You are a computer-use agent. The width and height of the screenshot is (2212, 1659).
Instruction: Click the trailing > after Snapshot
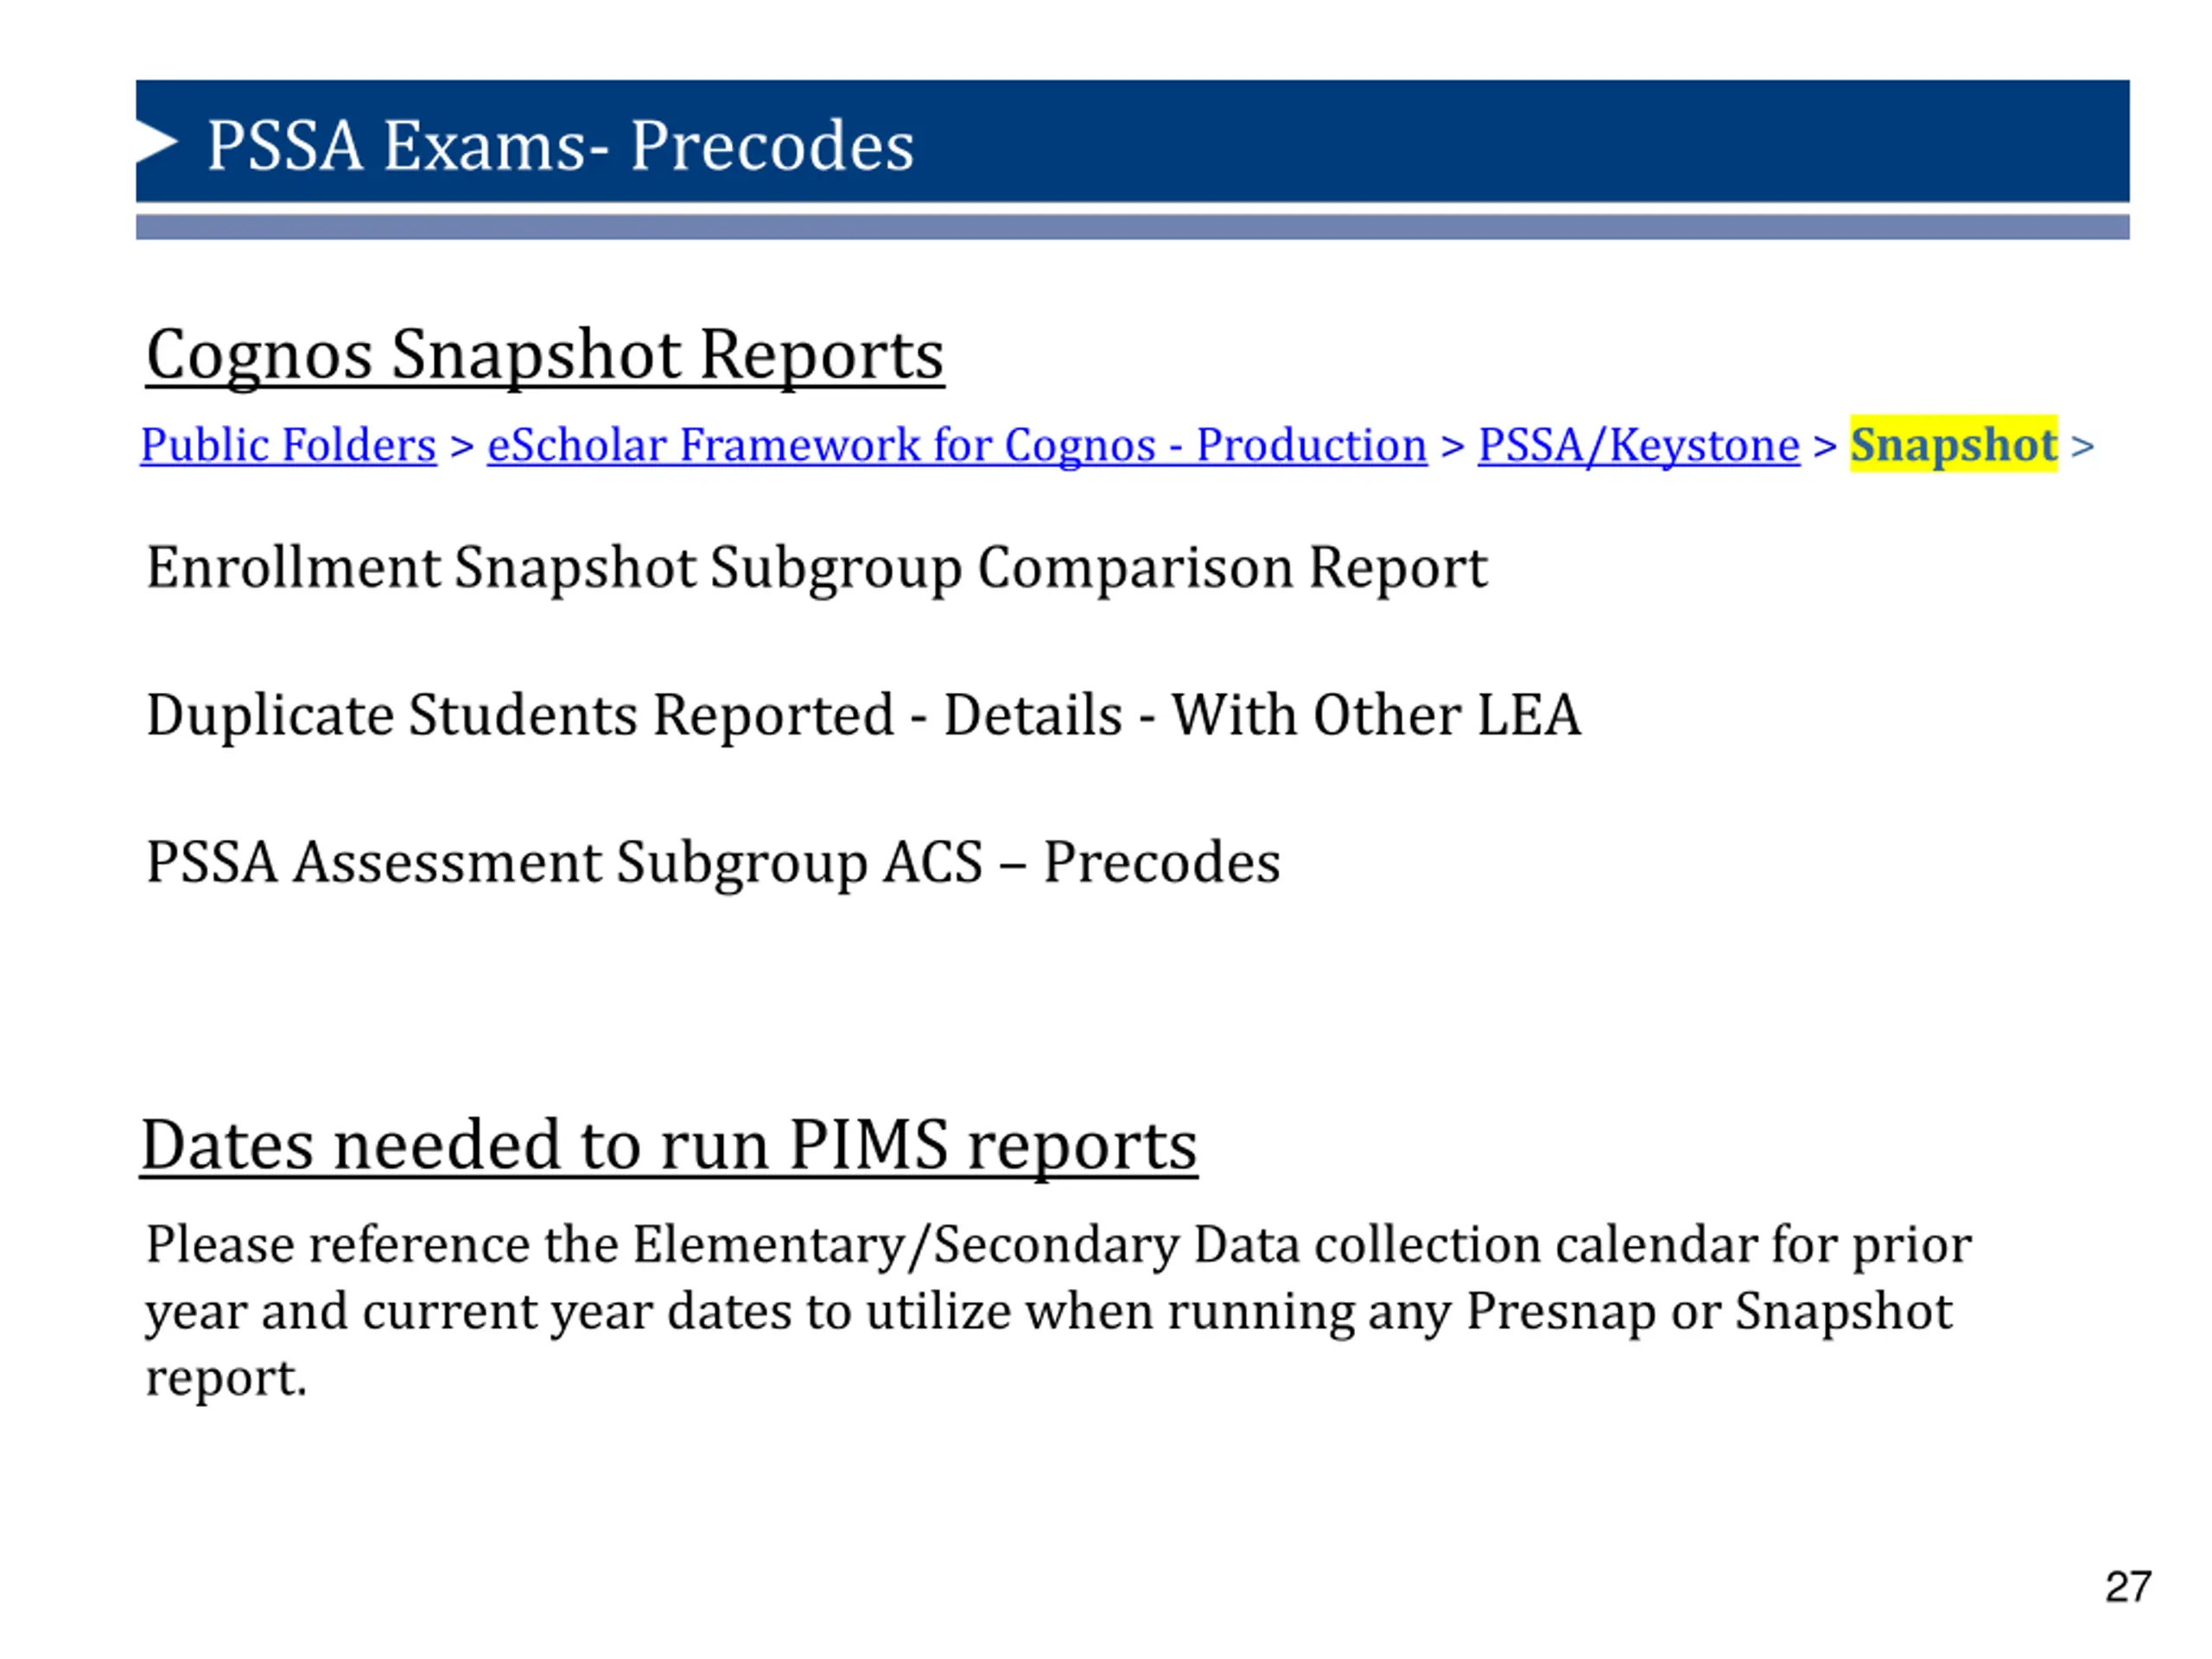coord(2082,446)
